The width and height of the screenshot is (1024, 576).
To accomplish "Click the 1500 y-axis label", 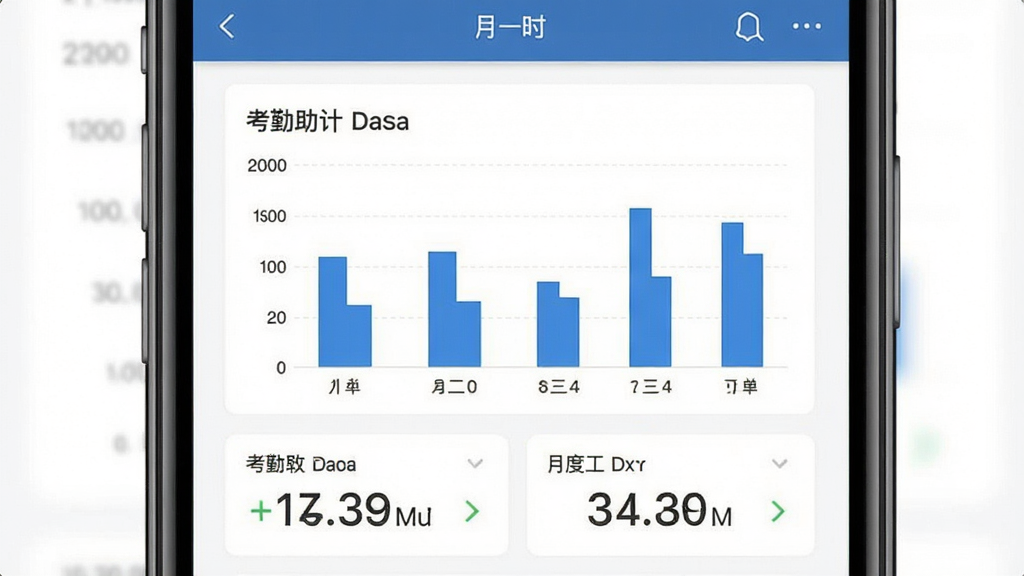I will tap(269, 216).
